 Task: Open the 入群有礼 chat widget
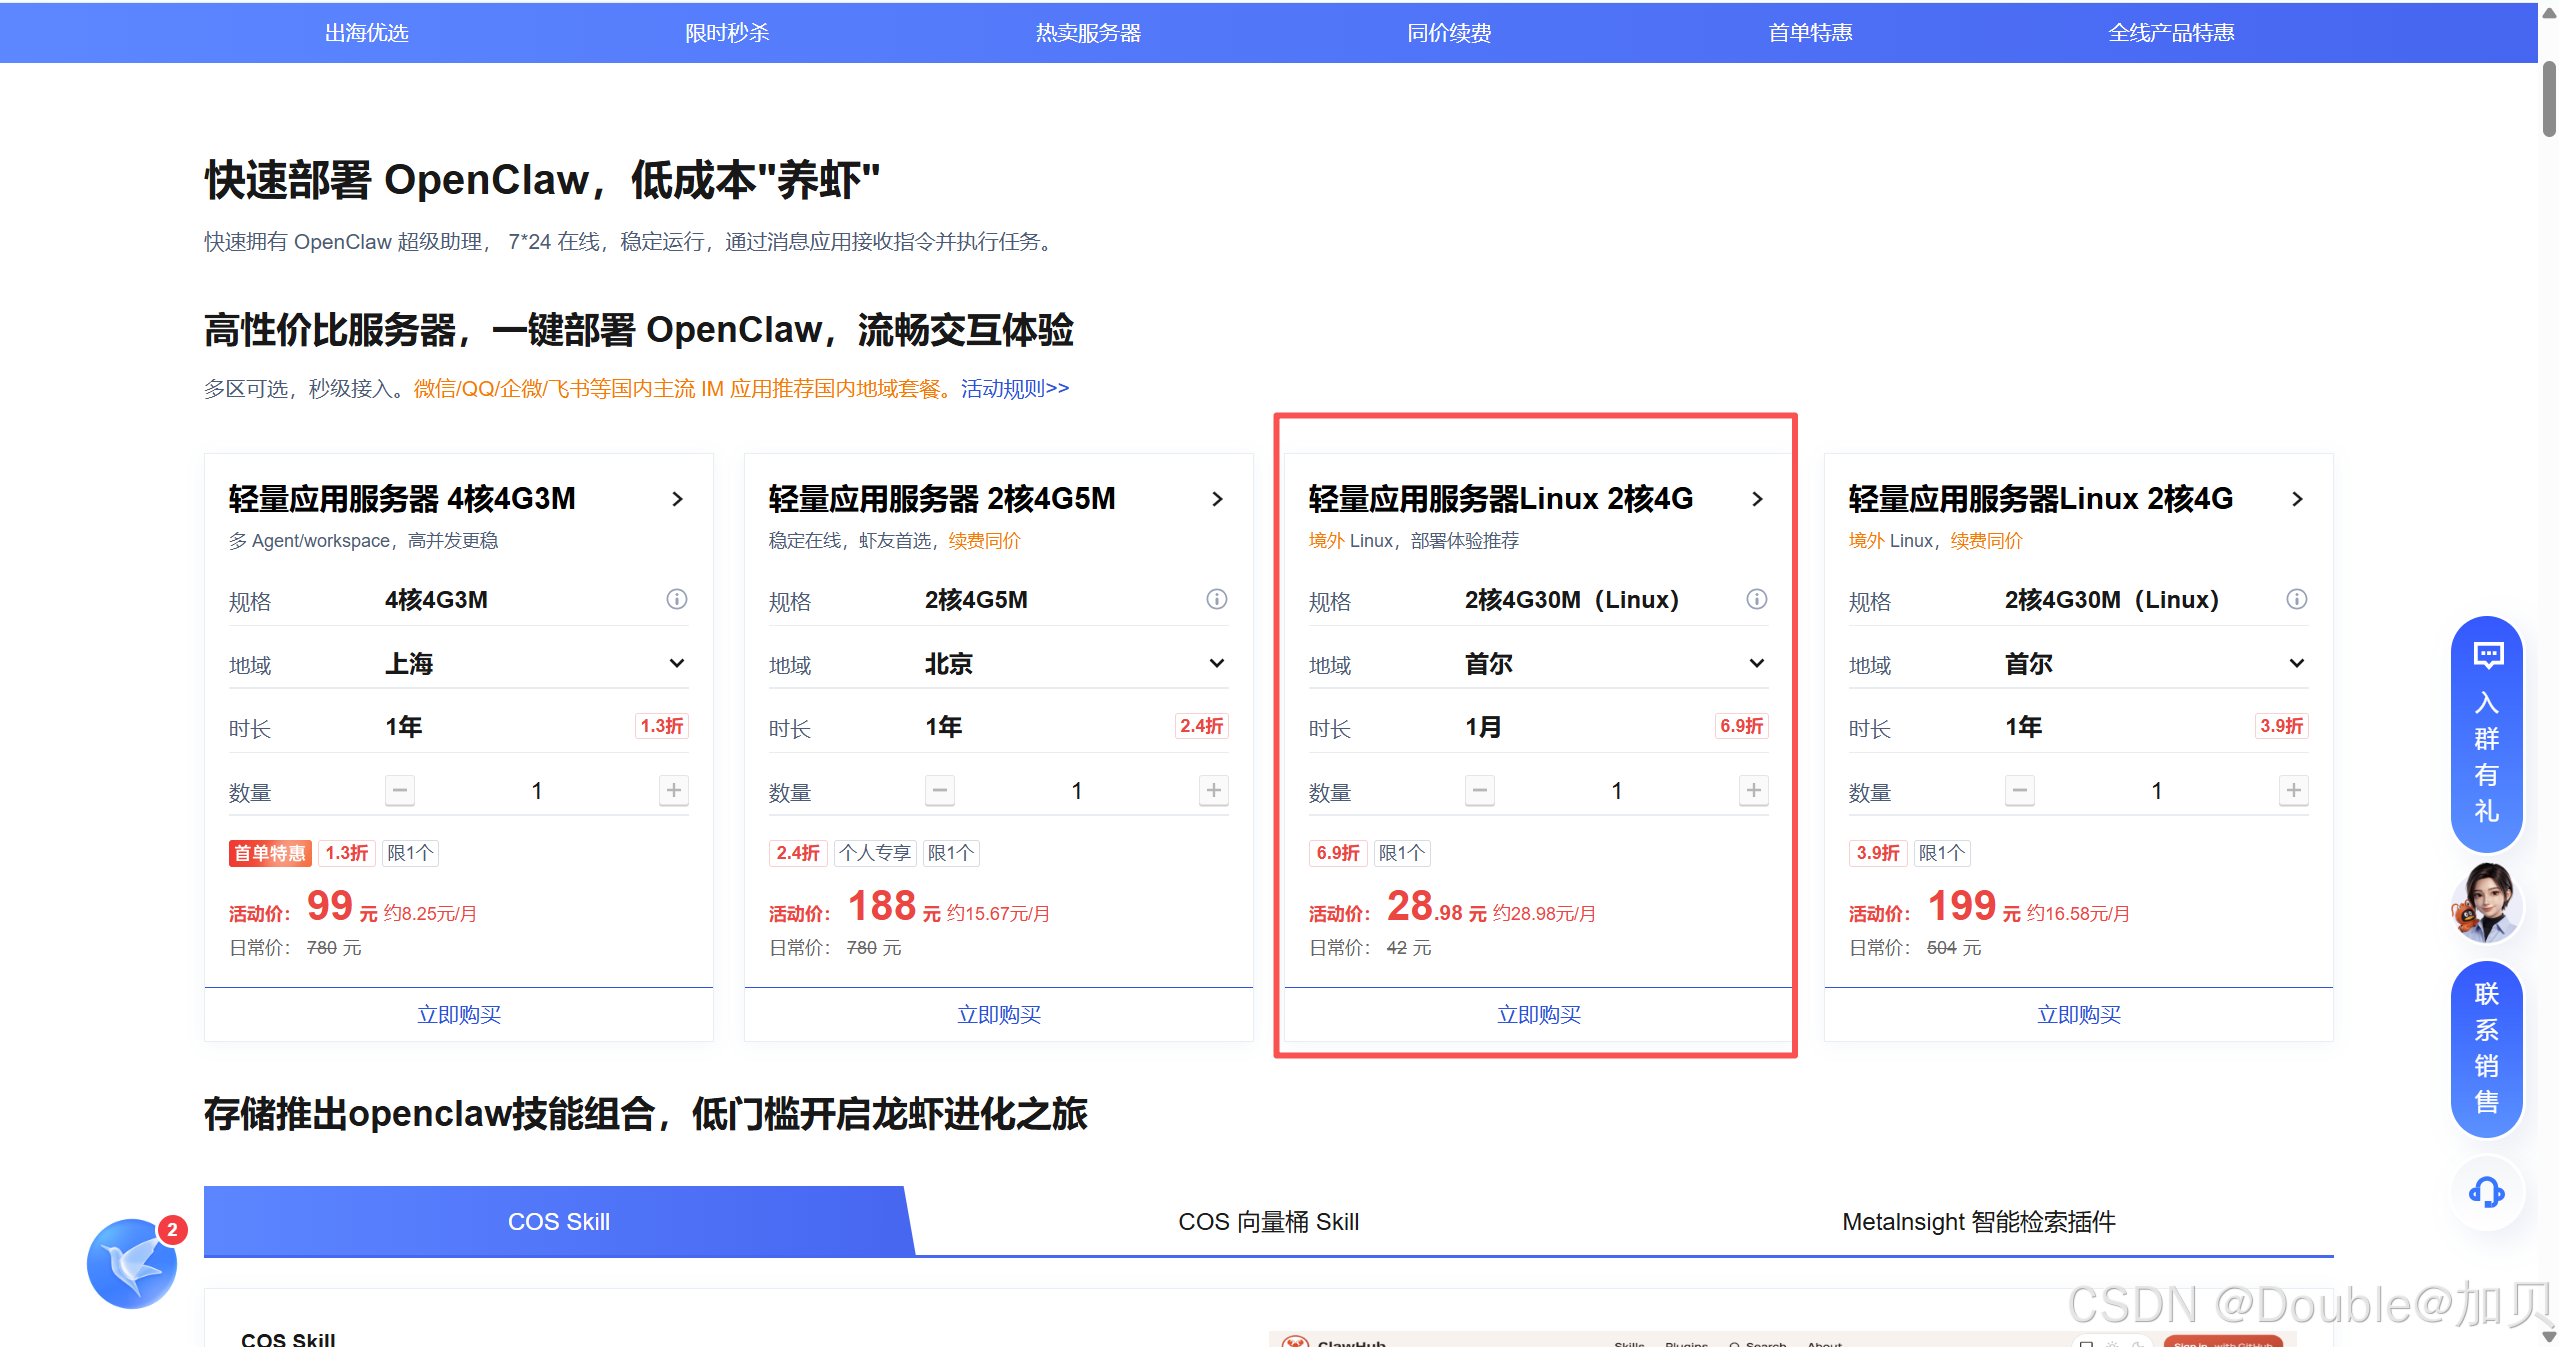click(2487, 734)
